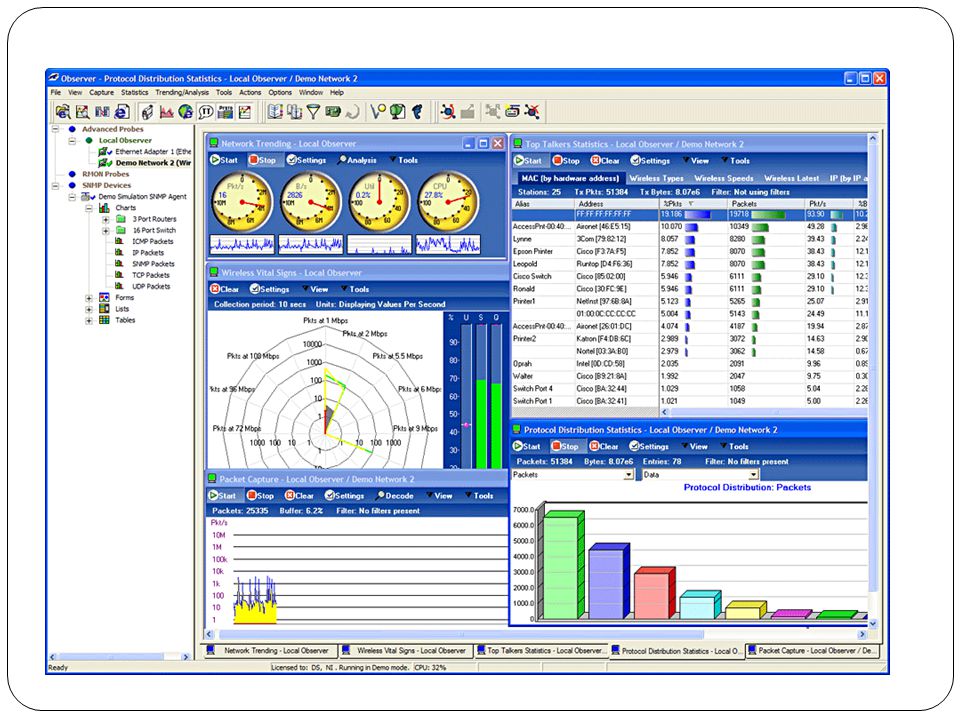Expand the Tables tree node
The image size is (960, 720).
pyautogui.click(x=89, y=320)
